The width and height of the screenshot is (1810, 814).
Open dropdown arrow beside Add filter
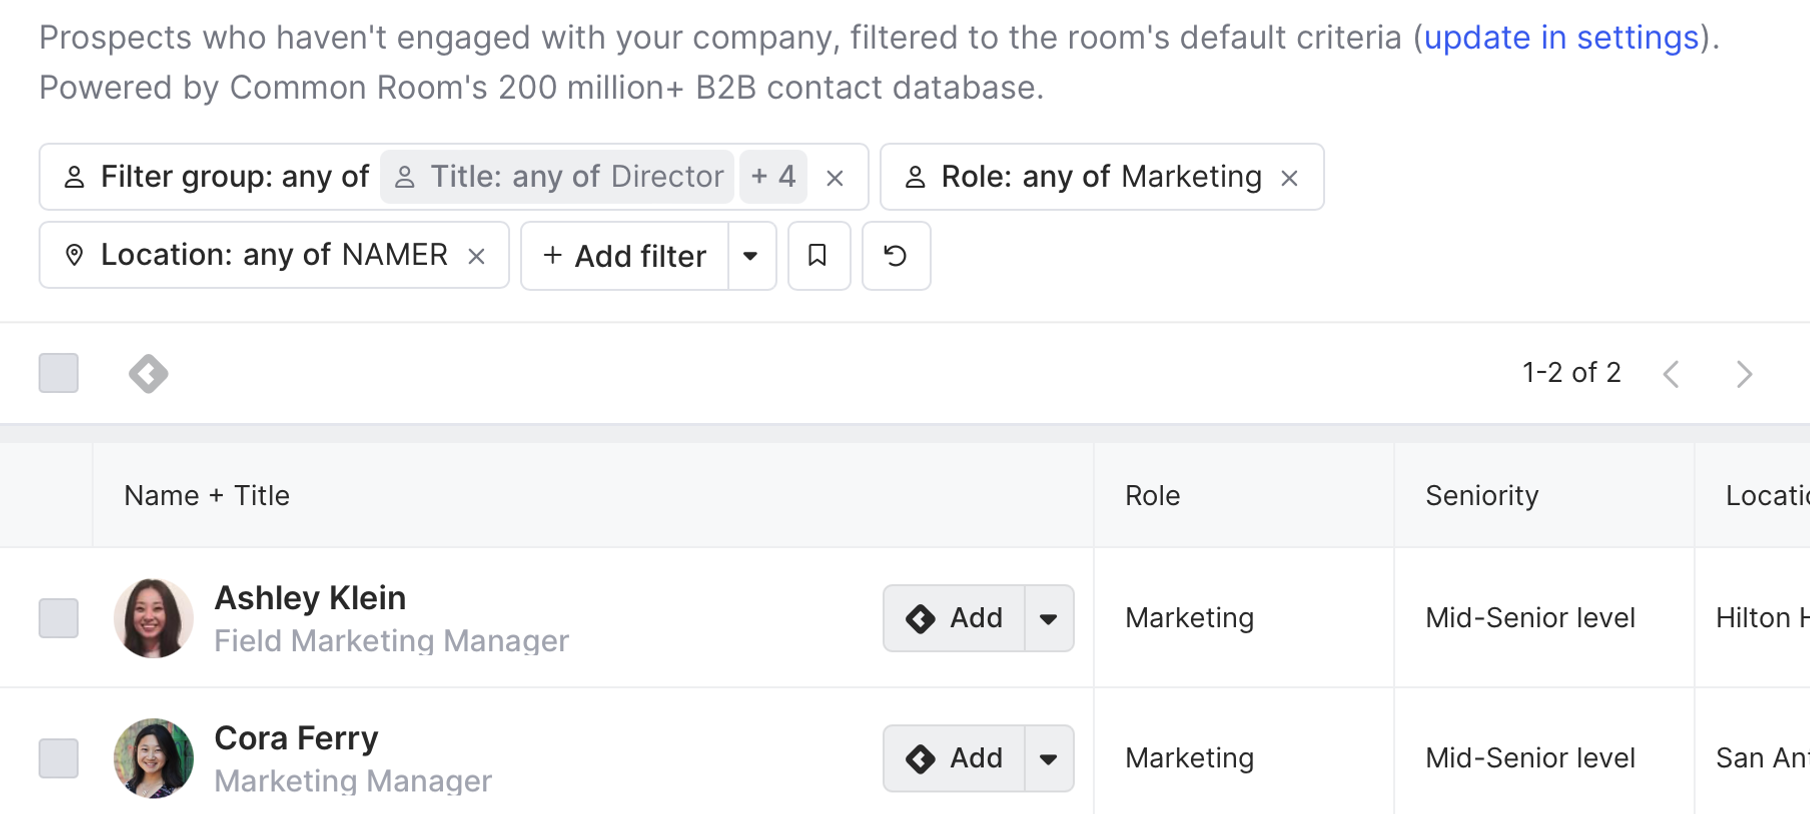click(751, 256)
